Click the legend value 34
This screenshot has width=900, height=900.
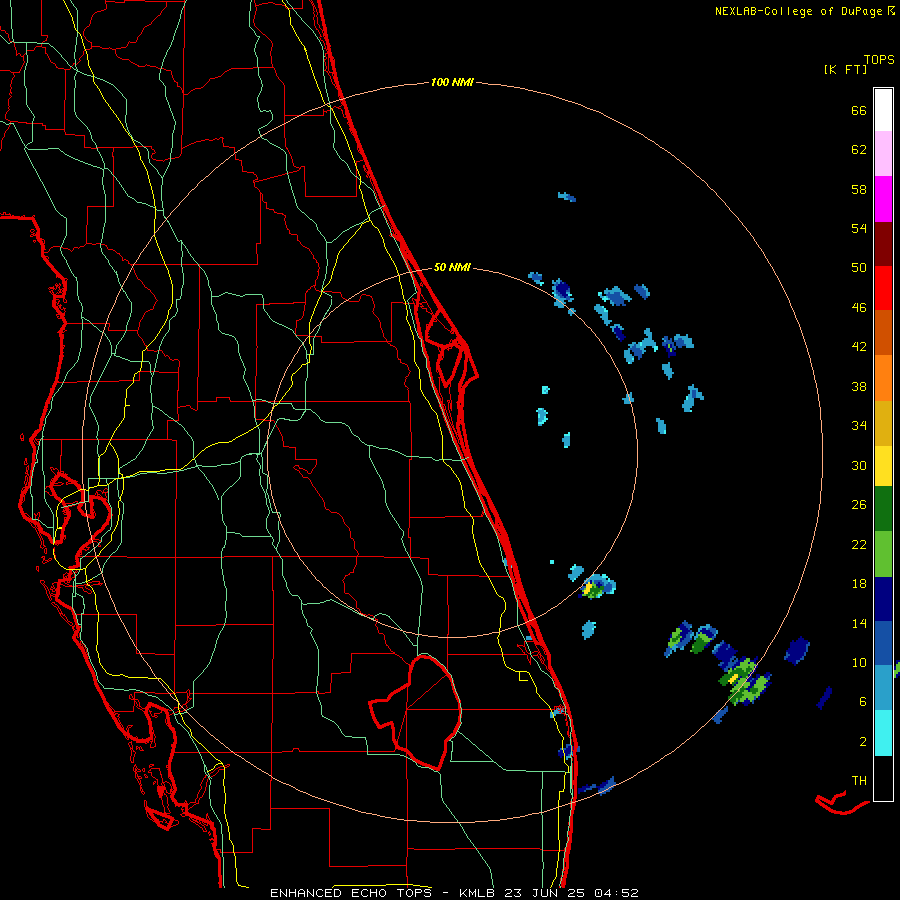859,425
